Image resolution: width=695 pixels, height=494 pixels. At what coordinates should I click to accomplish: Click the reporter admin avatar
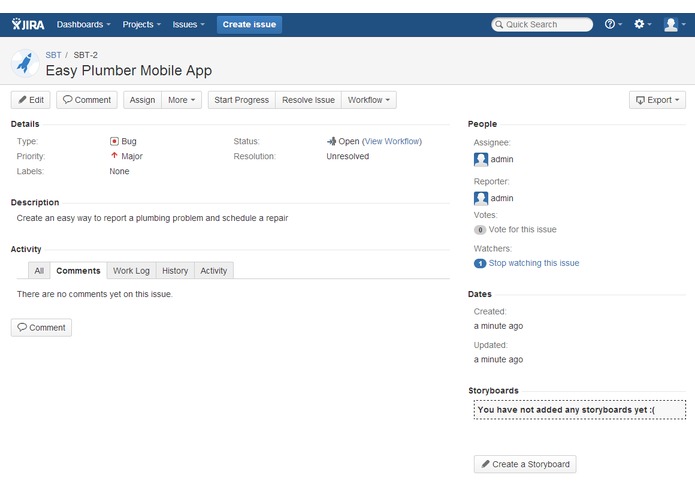481,198
